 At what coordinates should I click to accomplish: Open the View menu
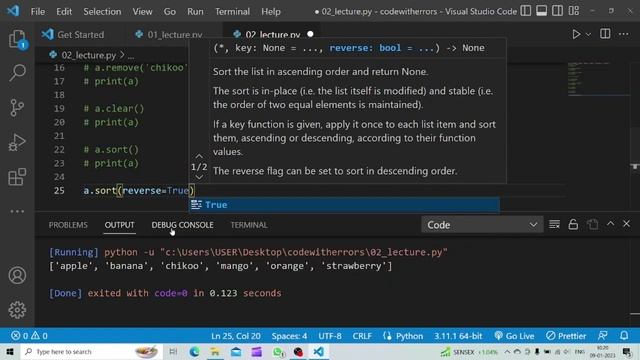click(142, 11)
